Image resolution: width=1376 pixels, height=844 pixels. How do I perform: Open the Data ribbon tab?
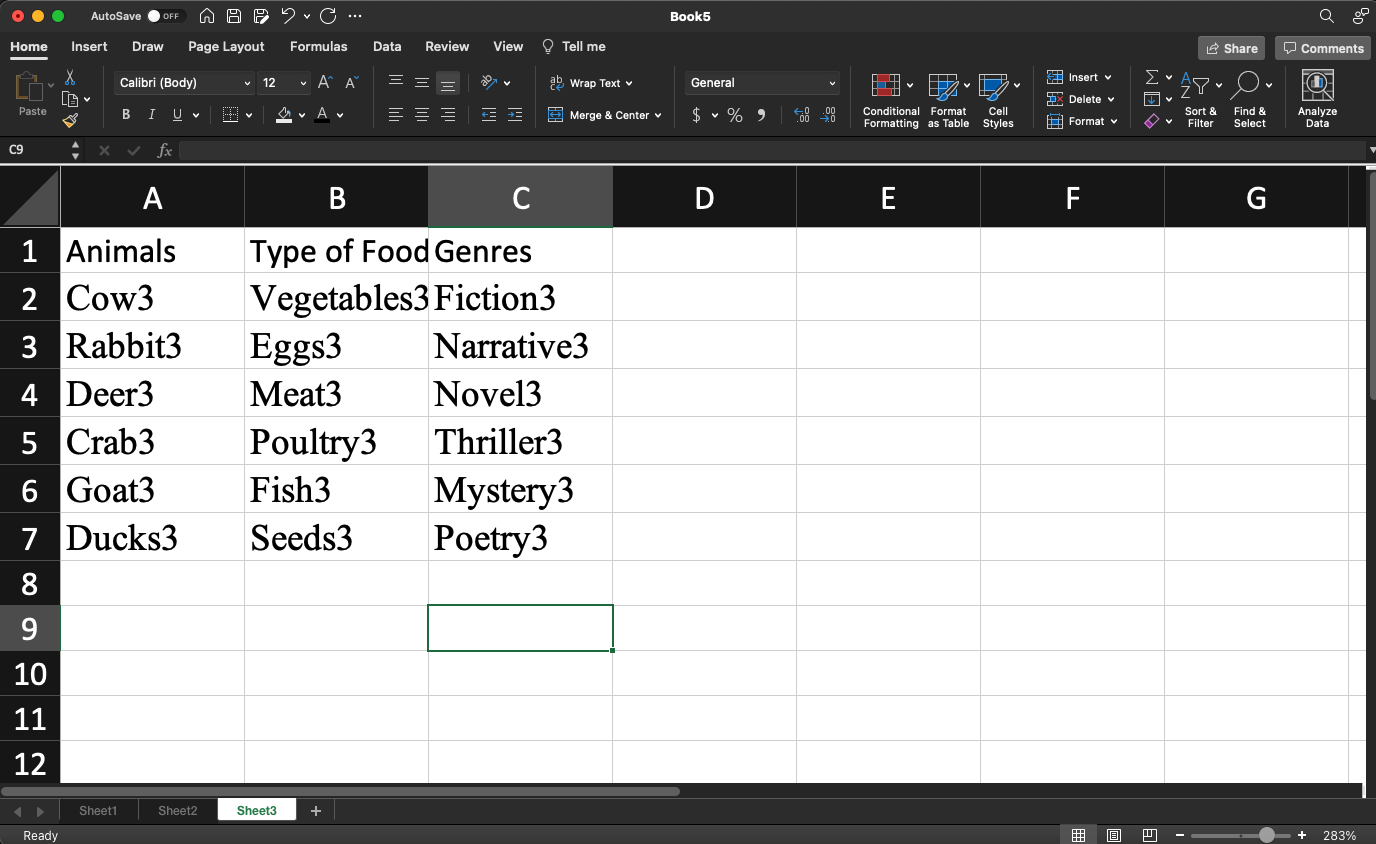point(387,46)
